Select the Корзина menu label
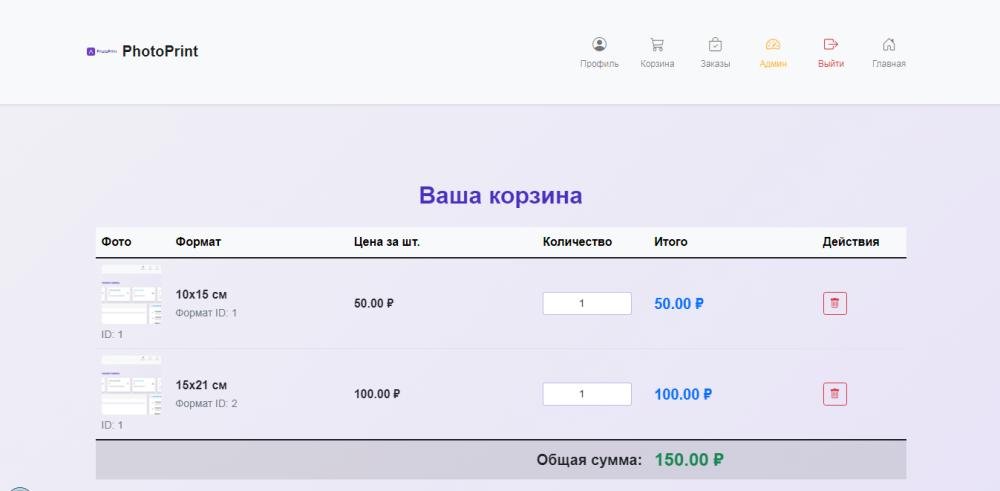 point(657,64)
